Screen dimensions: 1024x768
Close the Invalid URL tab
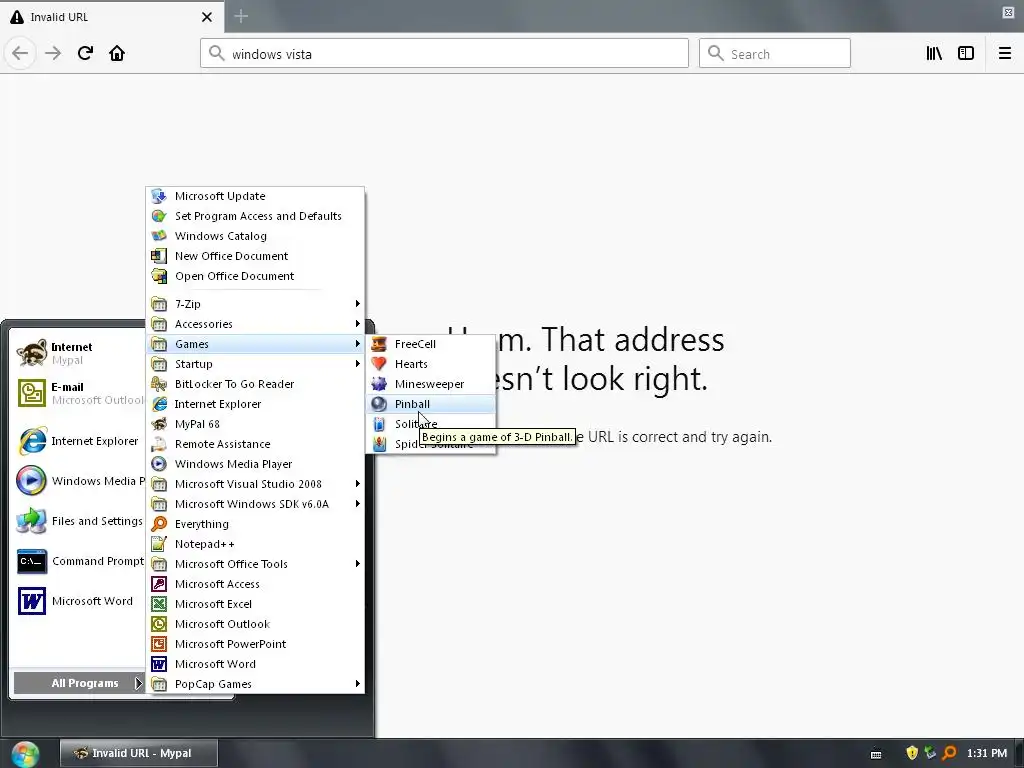(x=207, y=17)
